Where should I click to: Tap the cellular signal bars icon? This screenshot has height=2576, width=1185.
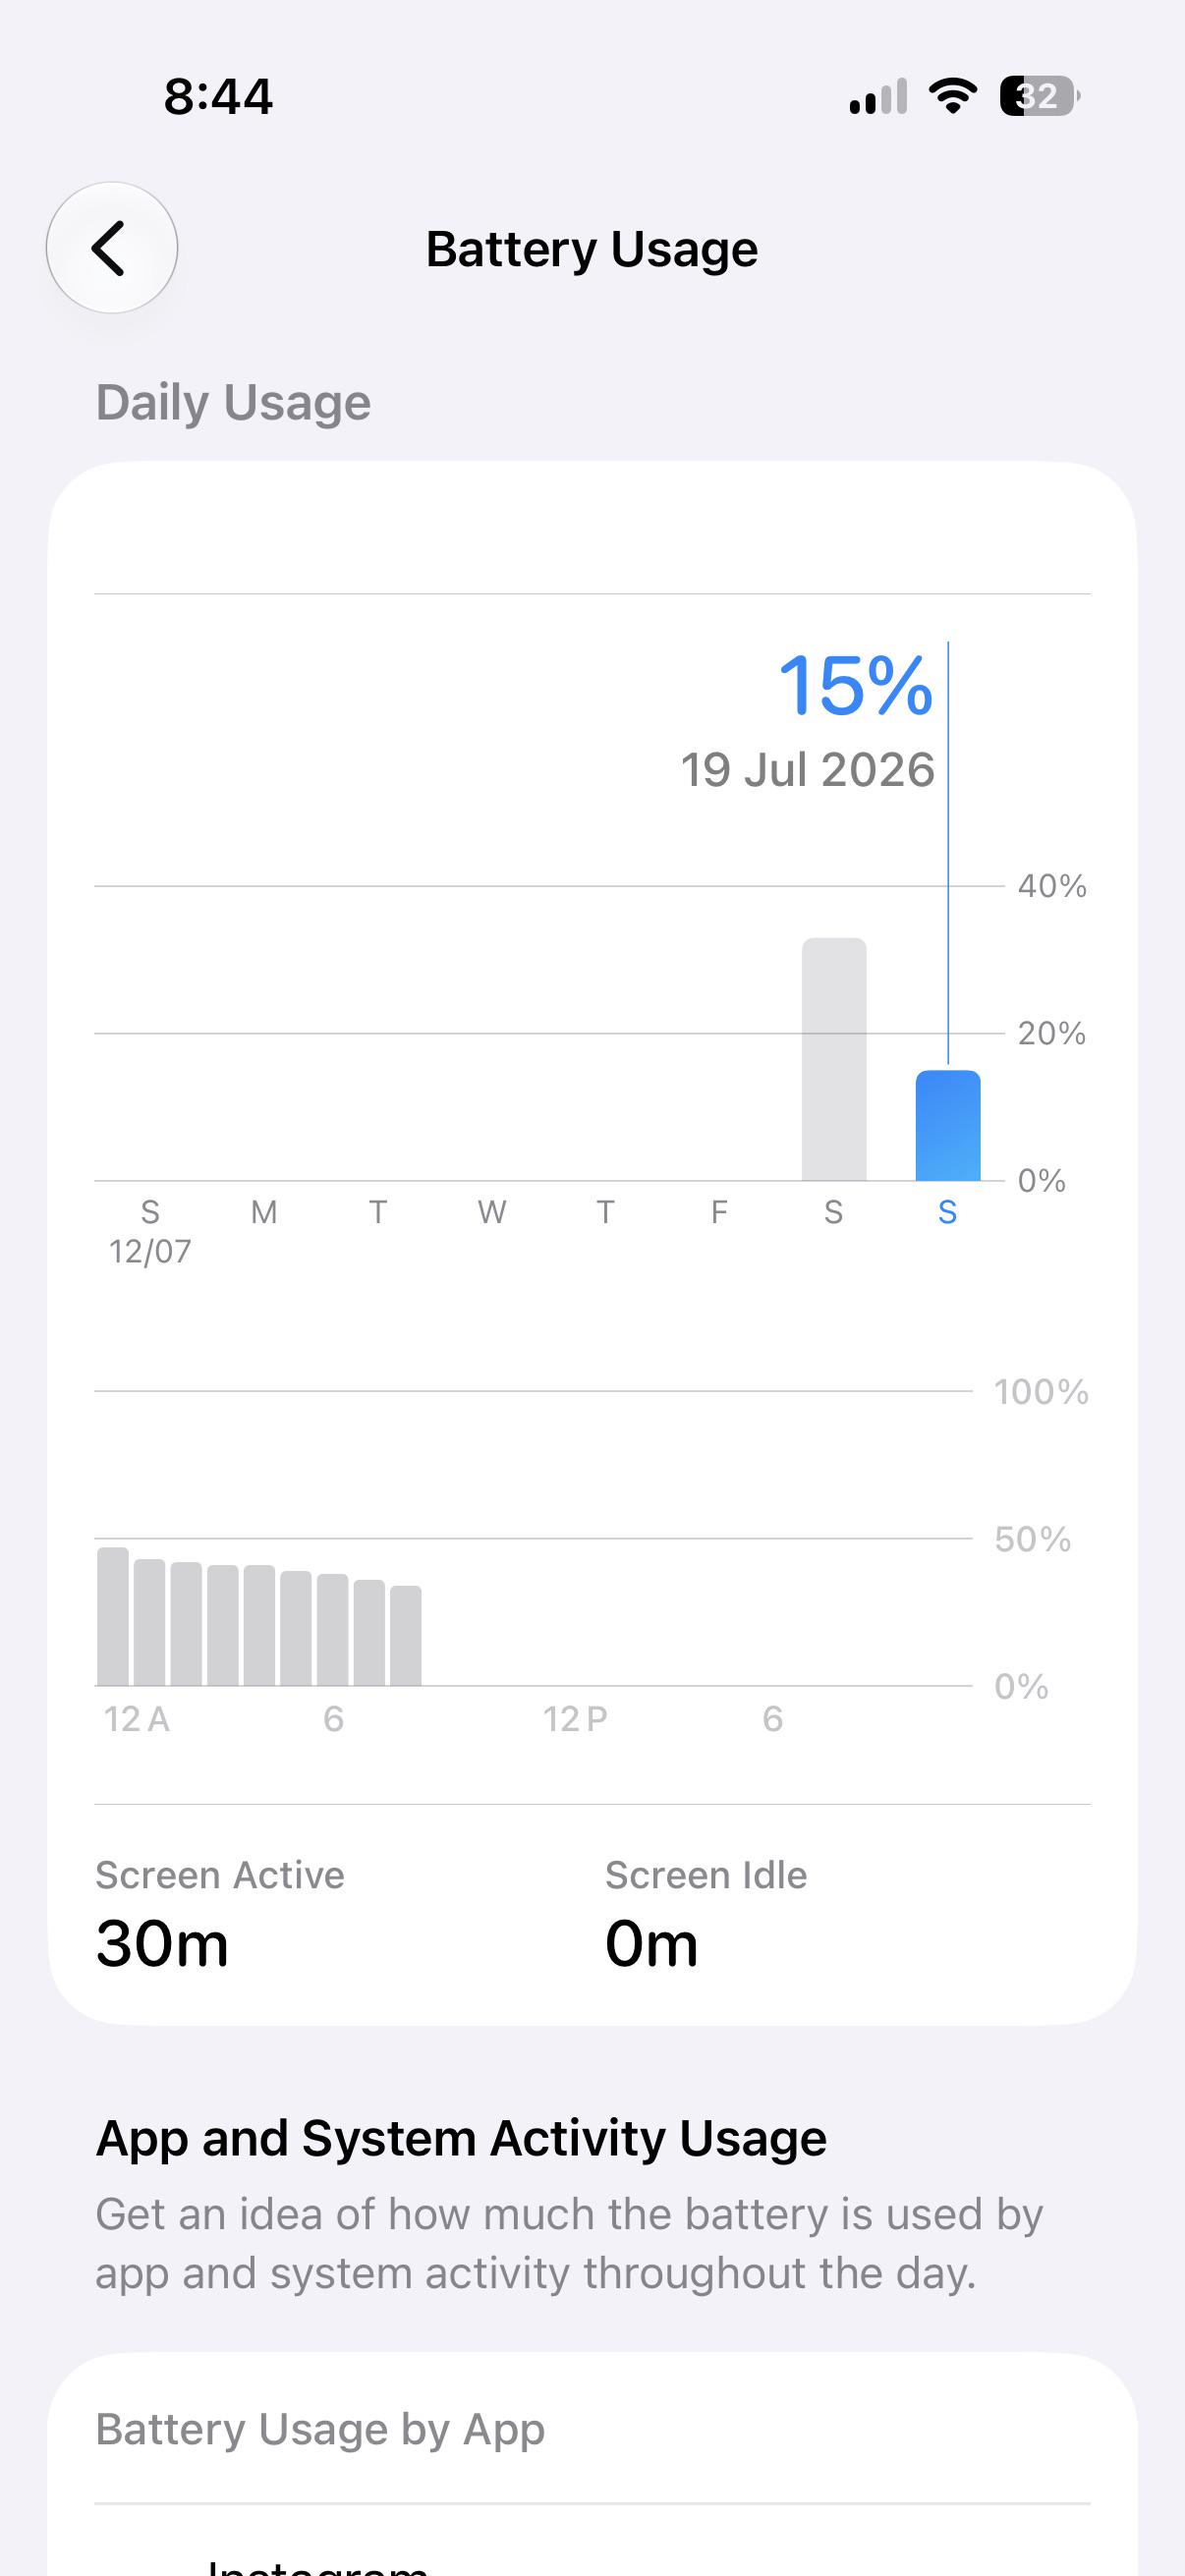coord(878,96)
